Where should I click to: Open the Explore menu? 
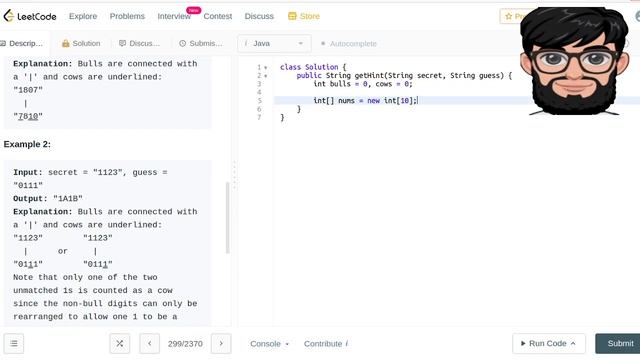[83, 16]
